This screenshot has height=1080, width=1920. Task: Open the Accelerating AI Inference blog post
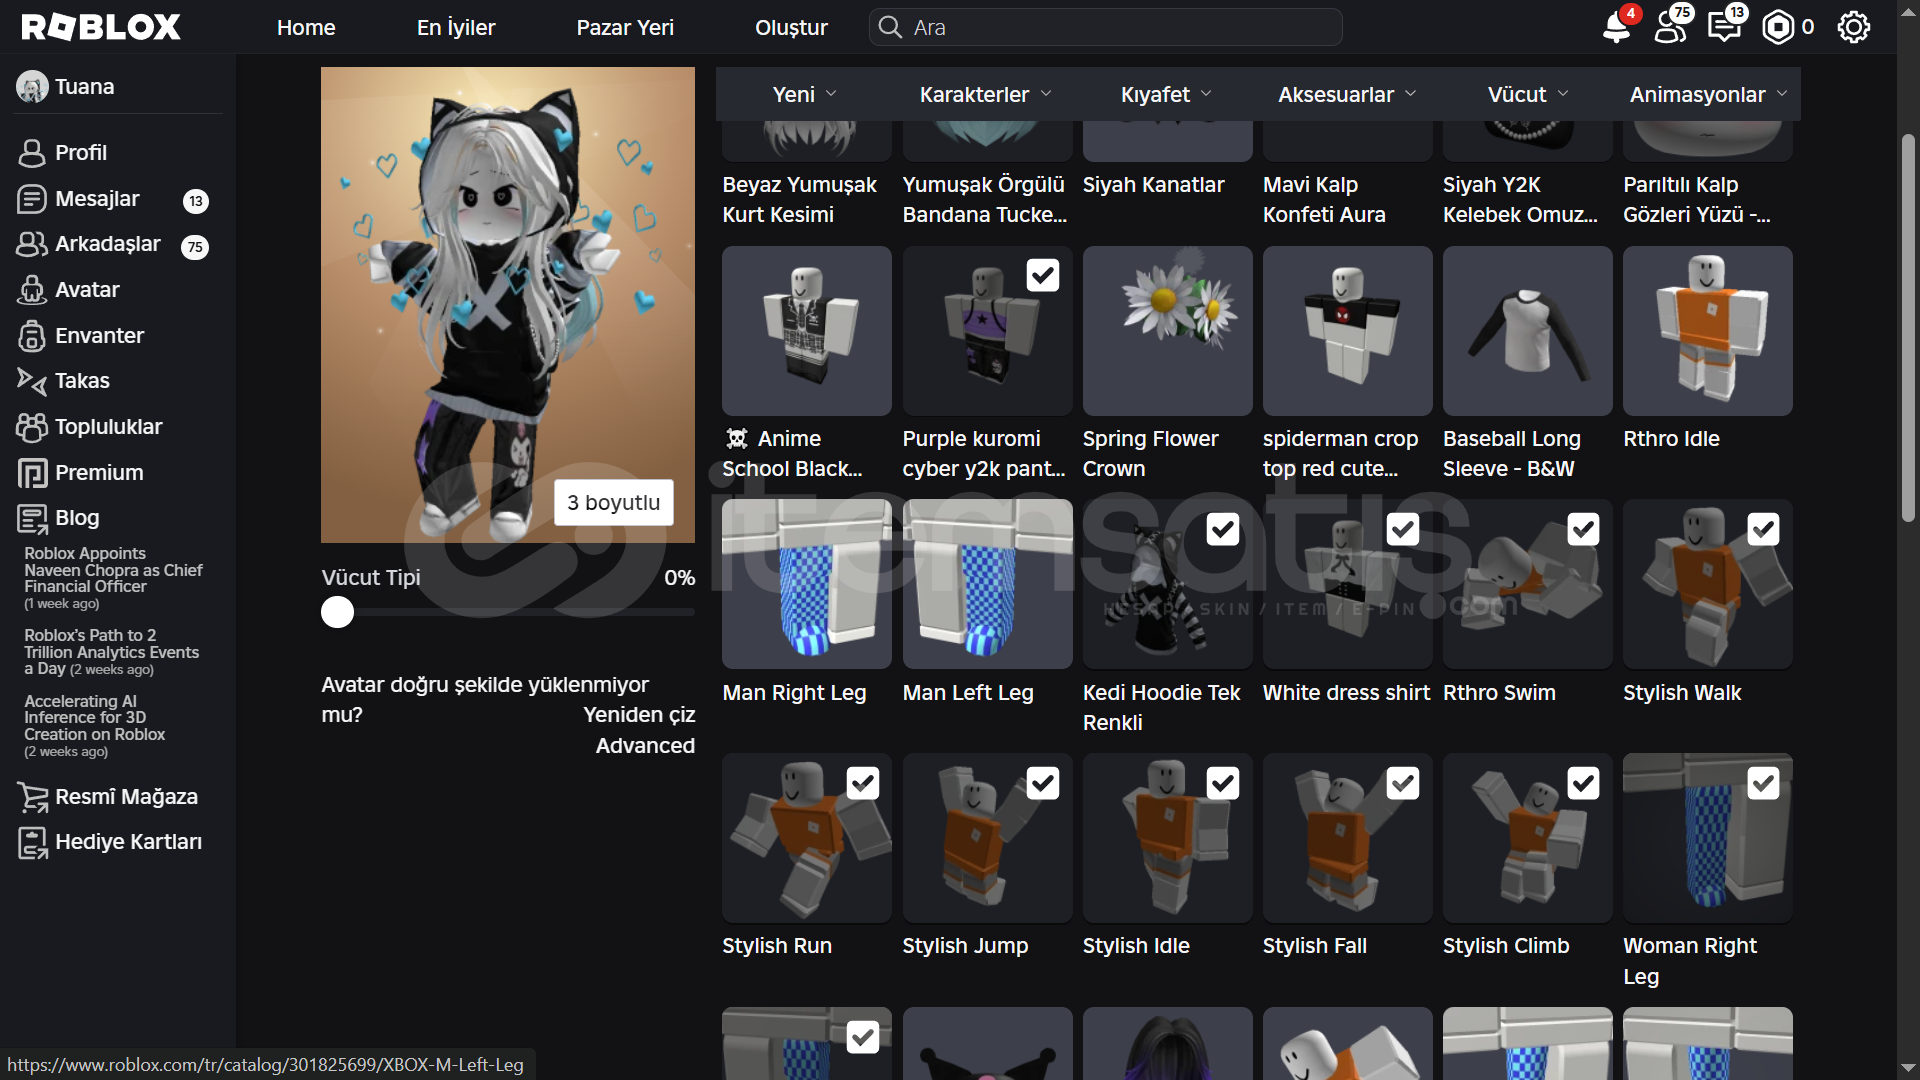95,726
